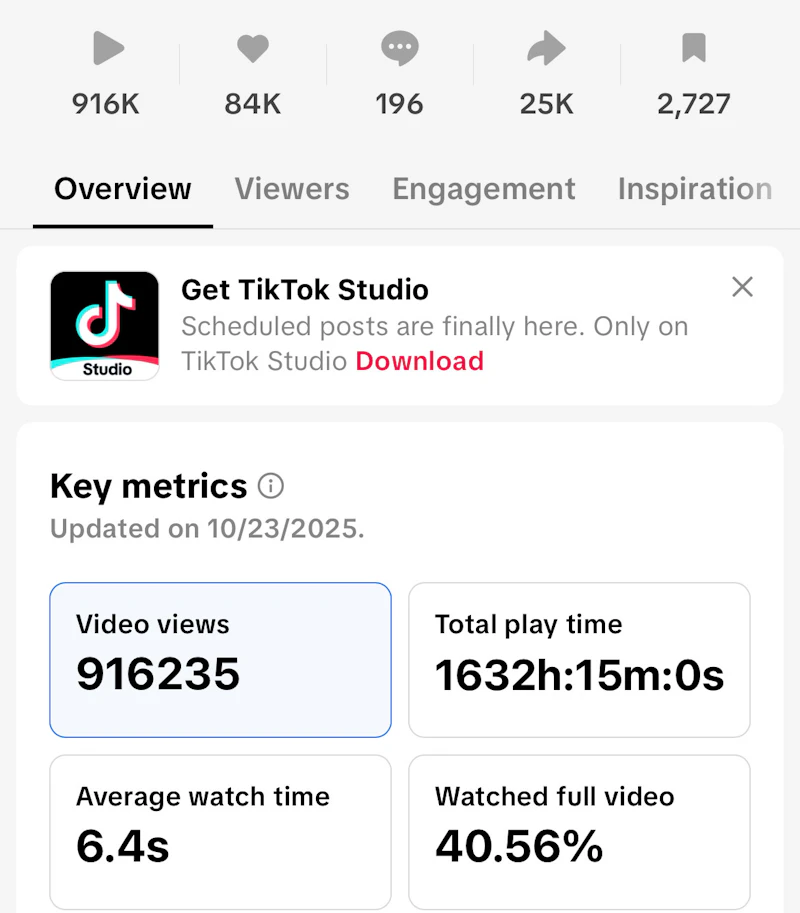The width and height of the screenshot is (800, 913).
Task: Open the Total play time metric card
Action: coord(578,660)
